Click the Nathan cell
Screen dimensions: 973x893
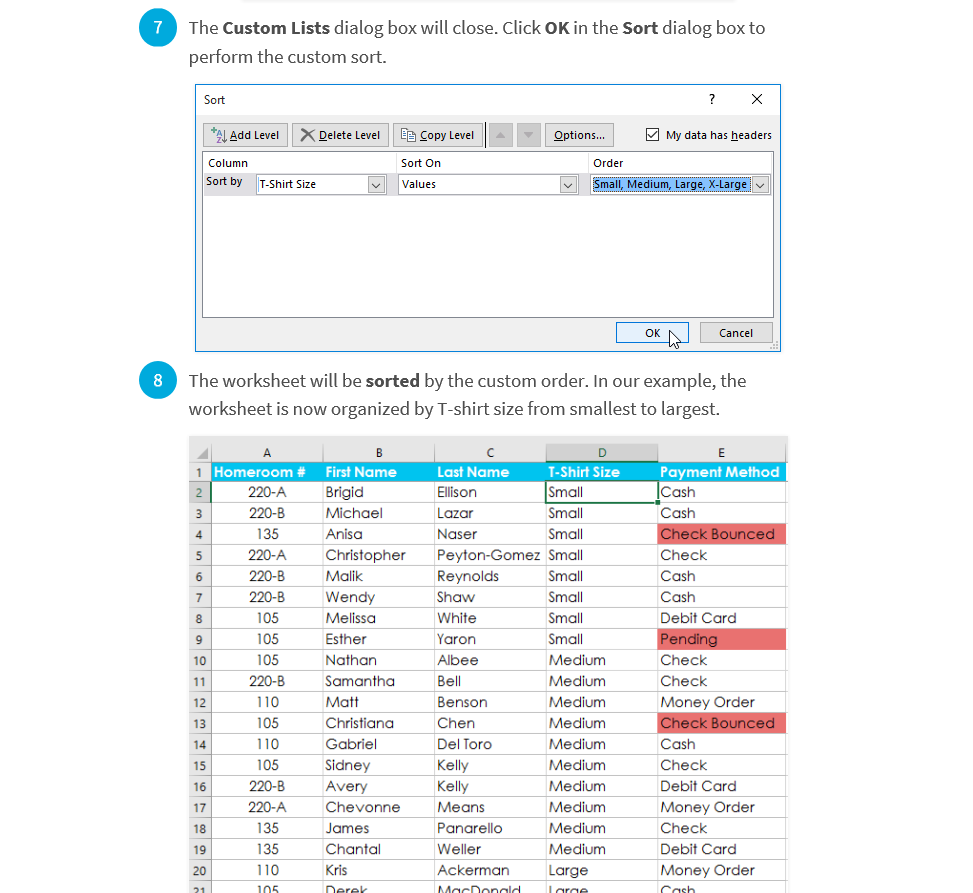click(x=379, y=660)
